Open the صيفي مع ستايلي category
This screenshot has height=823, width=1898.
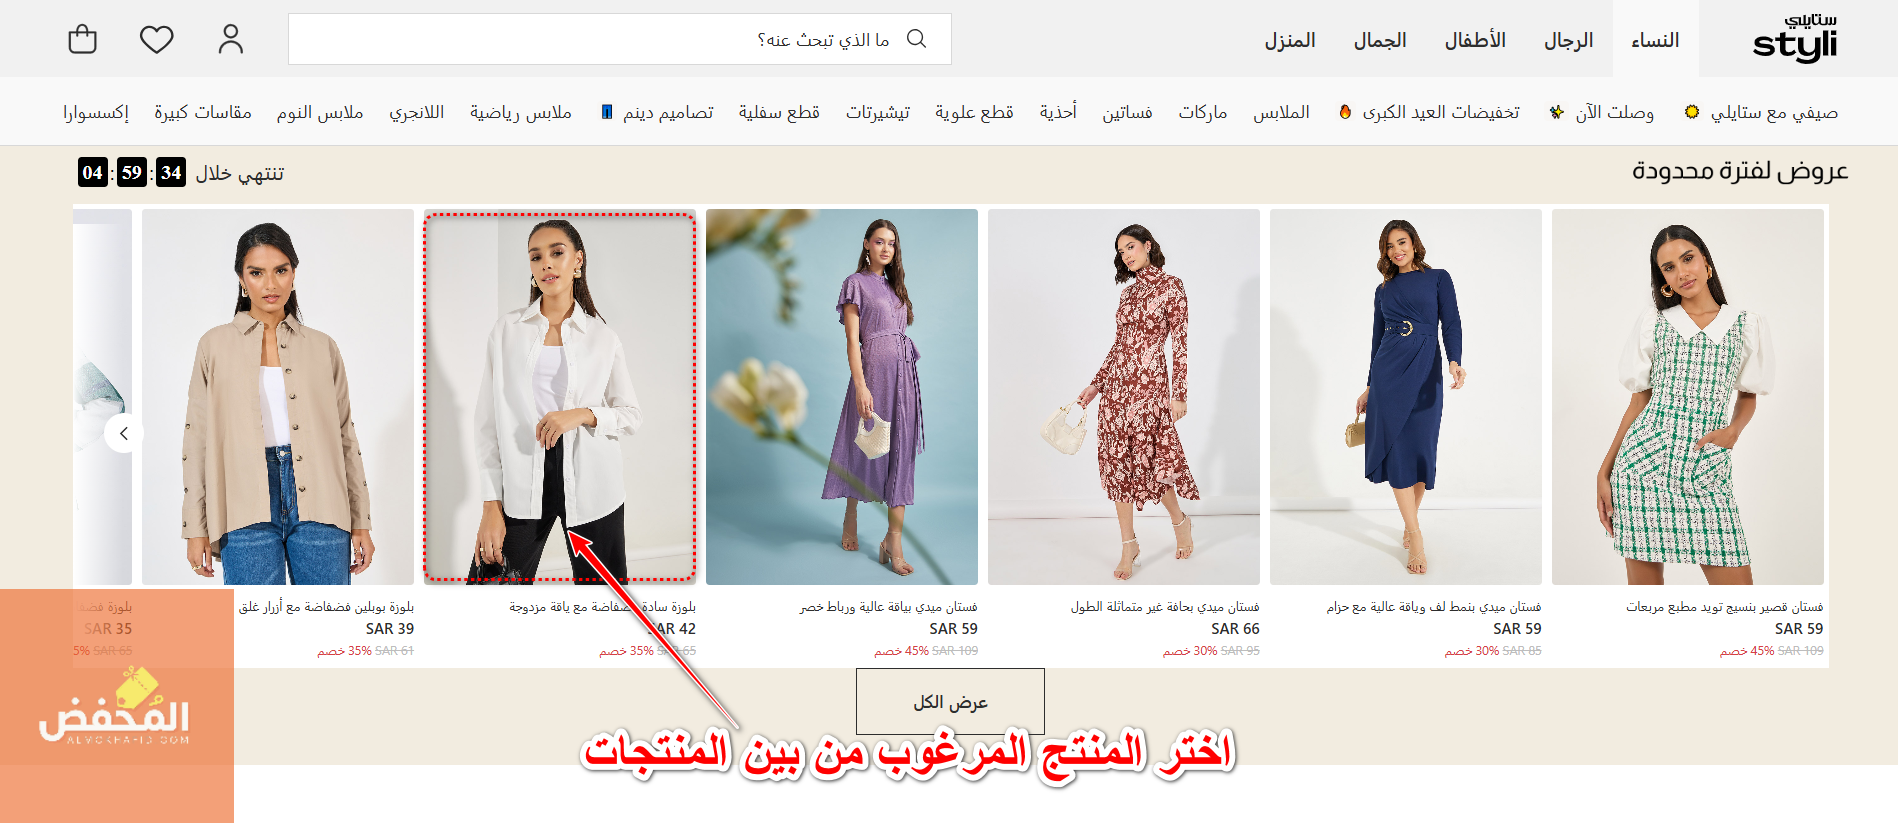tap(1761, 112)
